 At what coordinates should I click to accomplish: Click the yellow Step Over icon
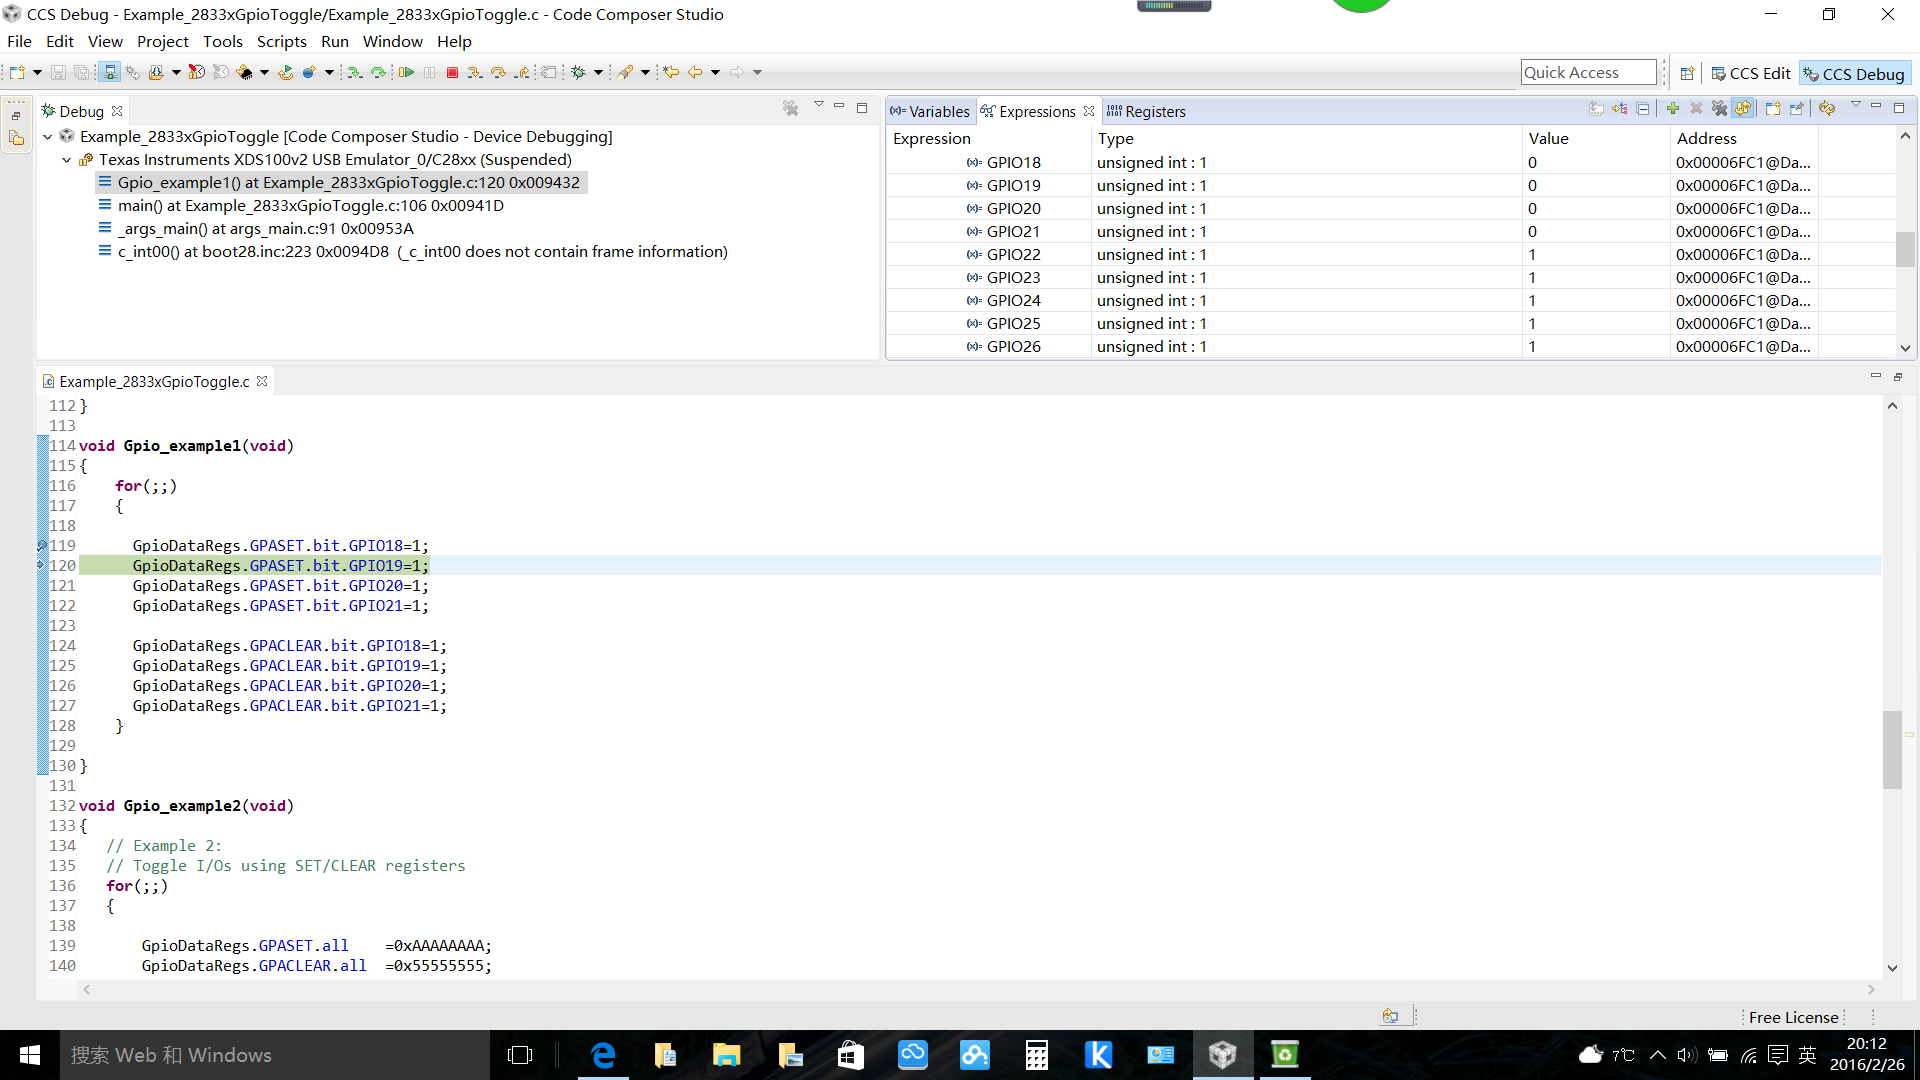tap(498, 72)
